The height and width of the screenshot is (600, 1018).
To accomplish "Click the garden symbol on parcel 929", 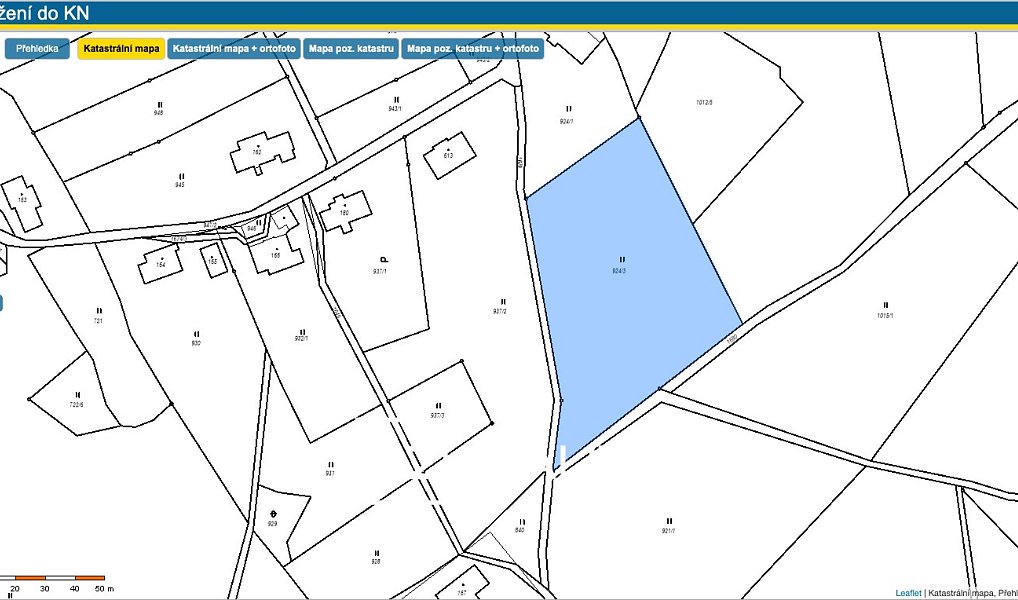I will coord(273,514).
